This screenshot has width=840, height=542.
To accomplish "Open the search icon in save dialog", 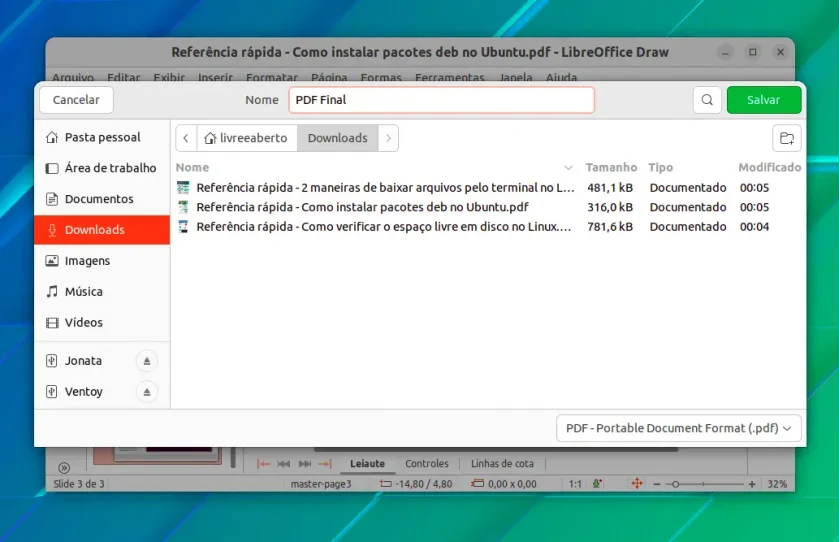I will coord(707,100).
